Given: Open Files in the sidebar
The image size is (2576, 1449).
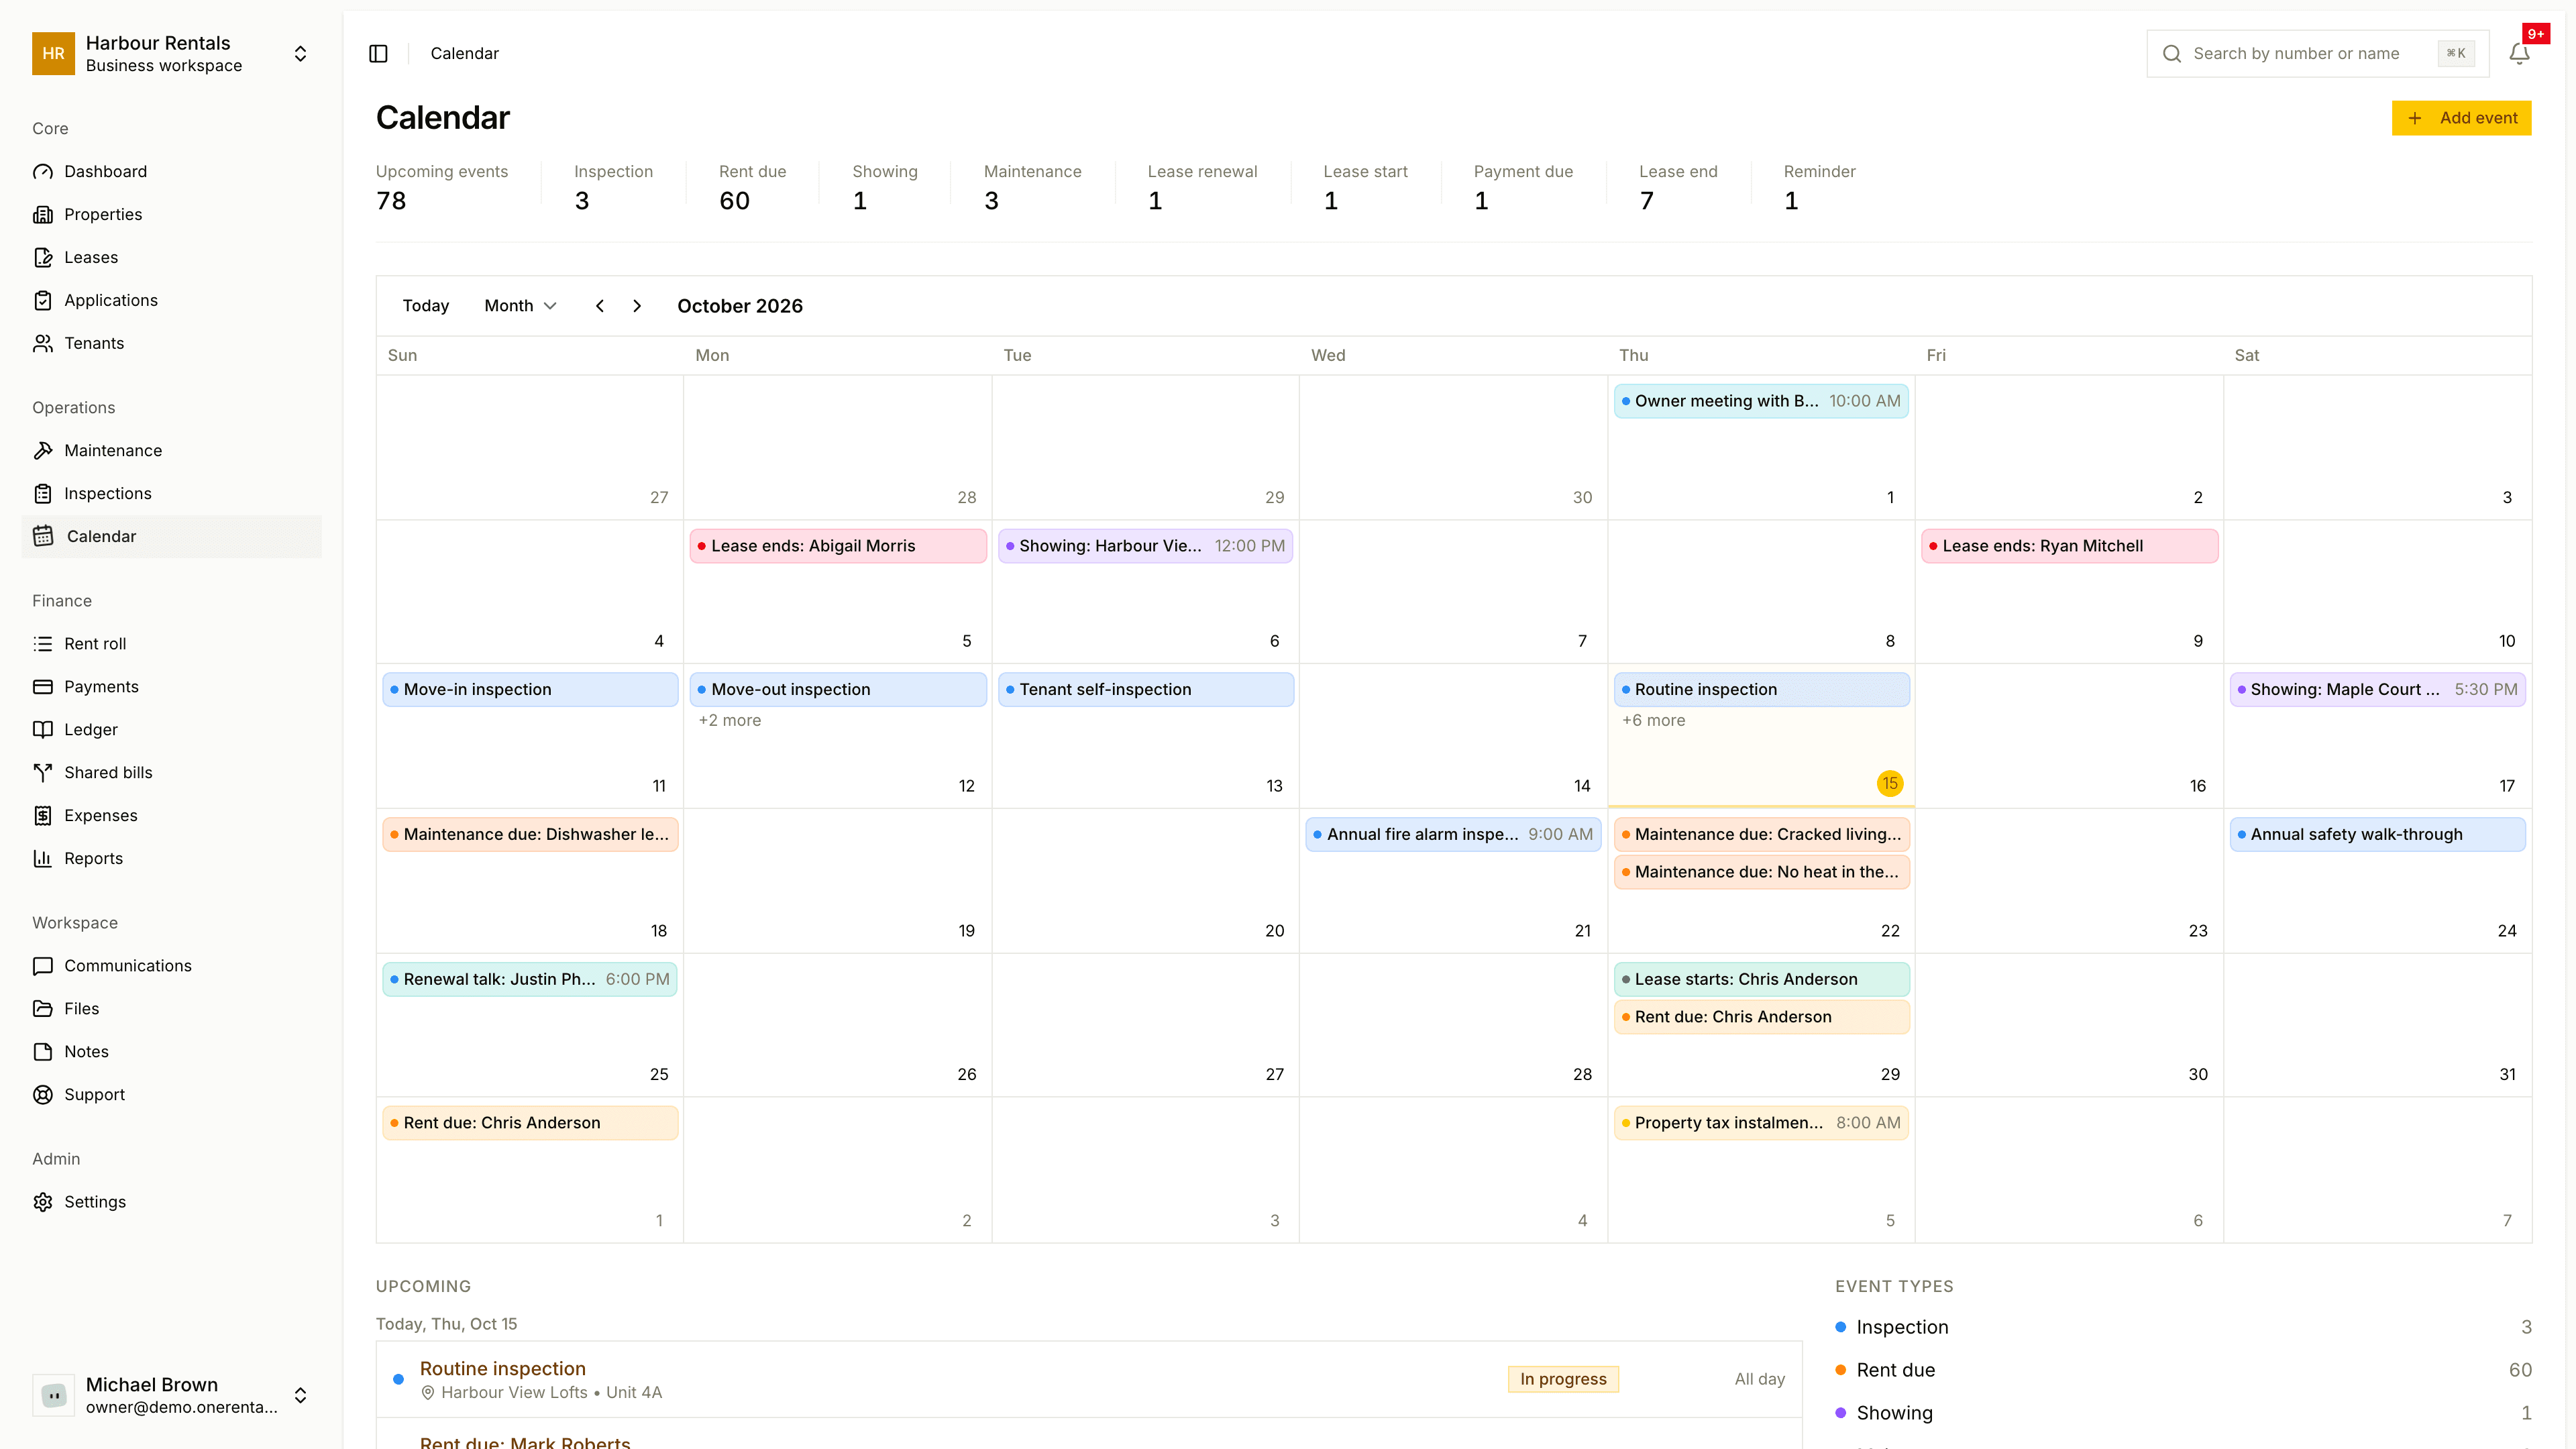Looking at the screenshot, I should point(171,1009).
